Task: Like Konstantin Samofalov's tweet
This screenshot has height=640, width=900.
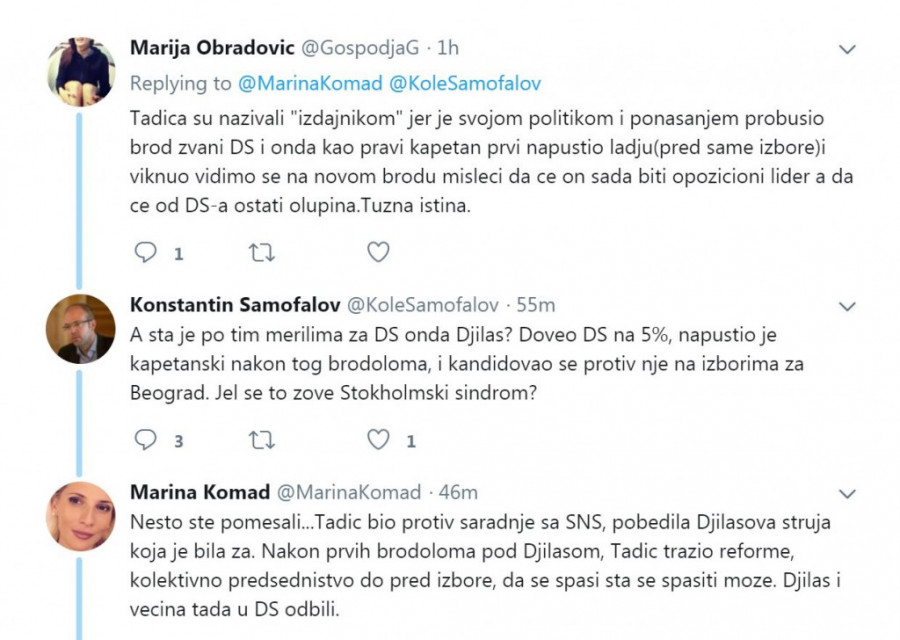Action: click(x=377, y=439)
